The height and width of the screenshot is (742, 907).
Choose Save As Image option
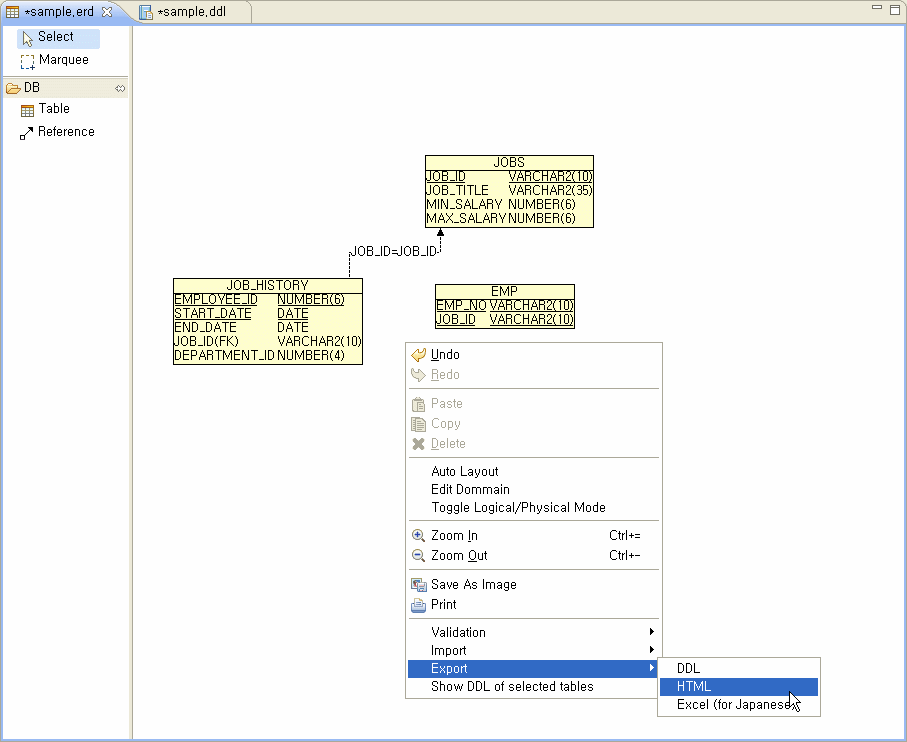point(473,585)
